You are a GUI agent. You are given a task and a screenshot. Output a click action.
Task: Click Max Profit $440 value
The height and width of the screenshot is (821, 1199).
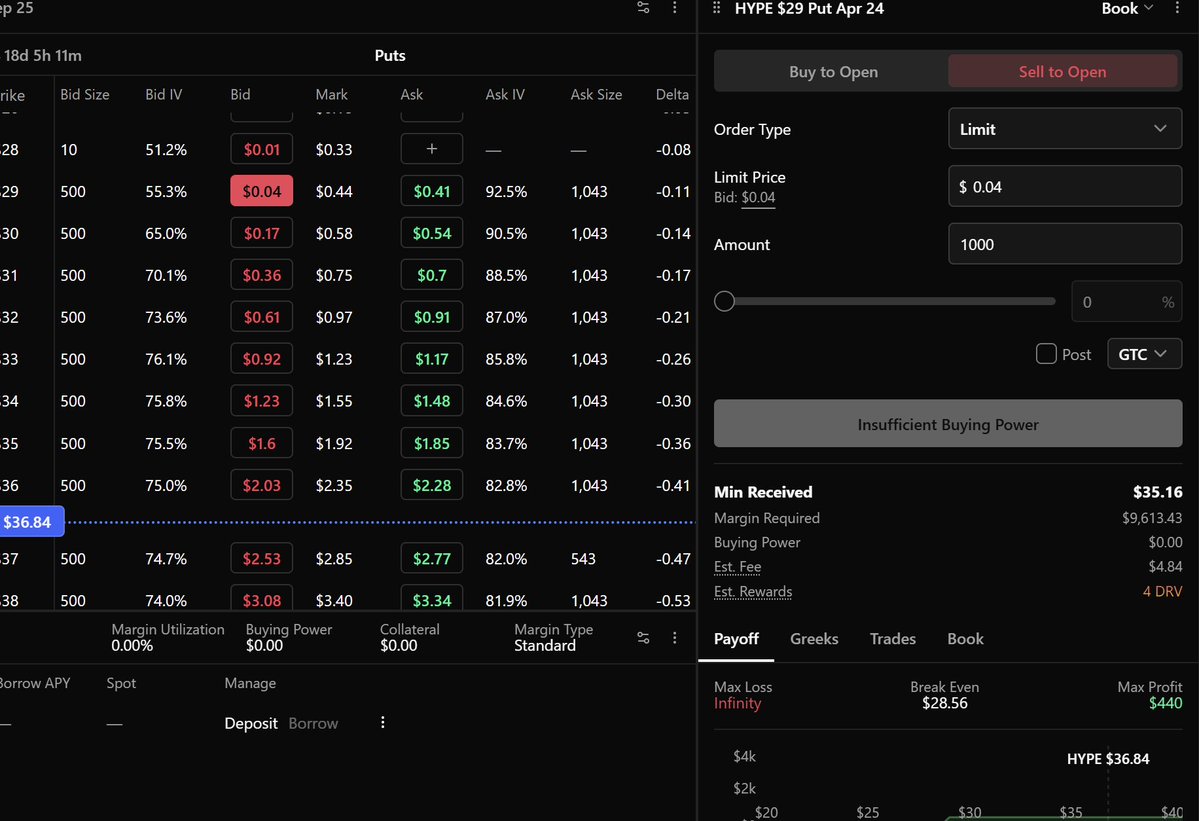1165,703
